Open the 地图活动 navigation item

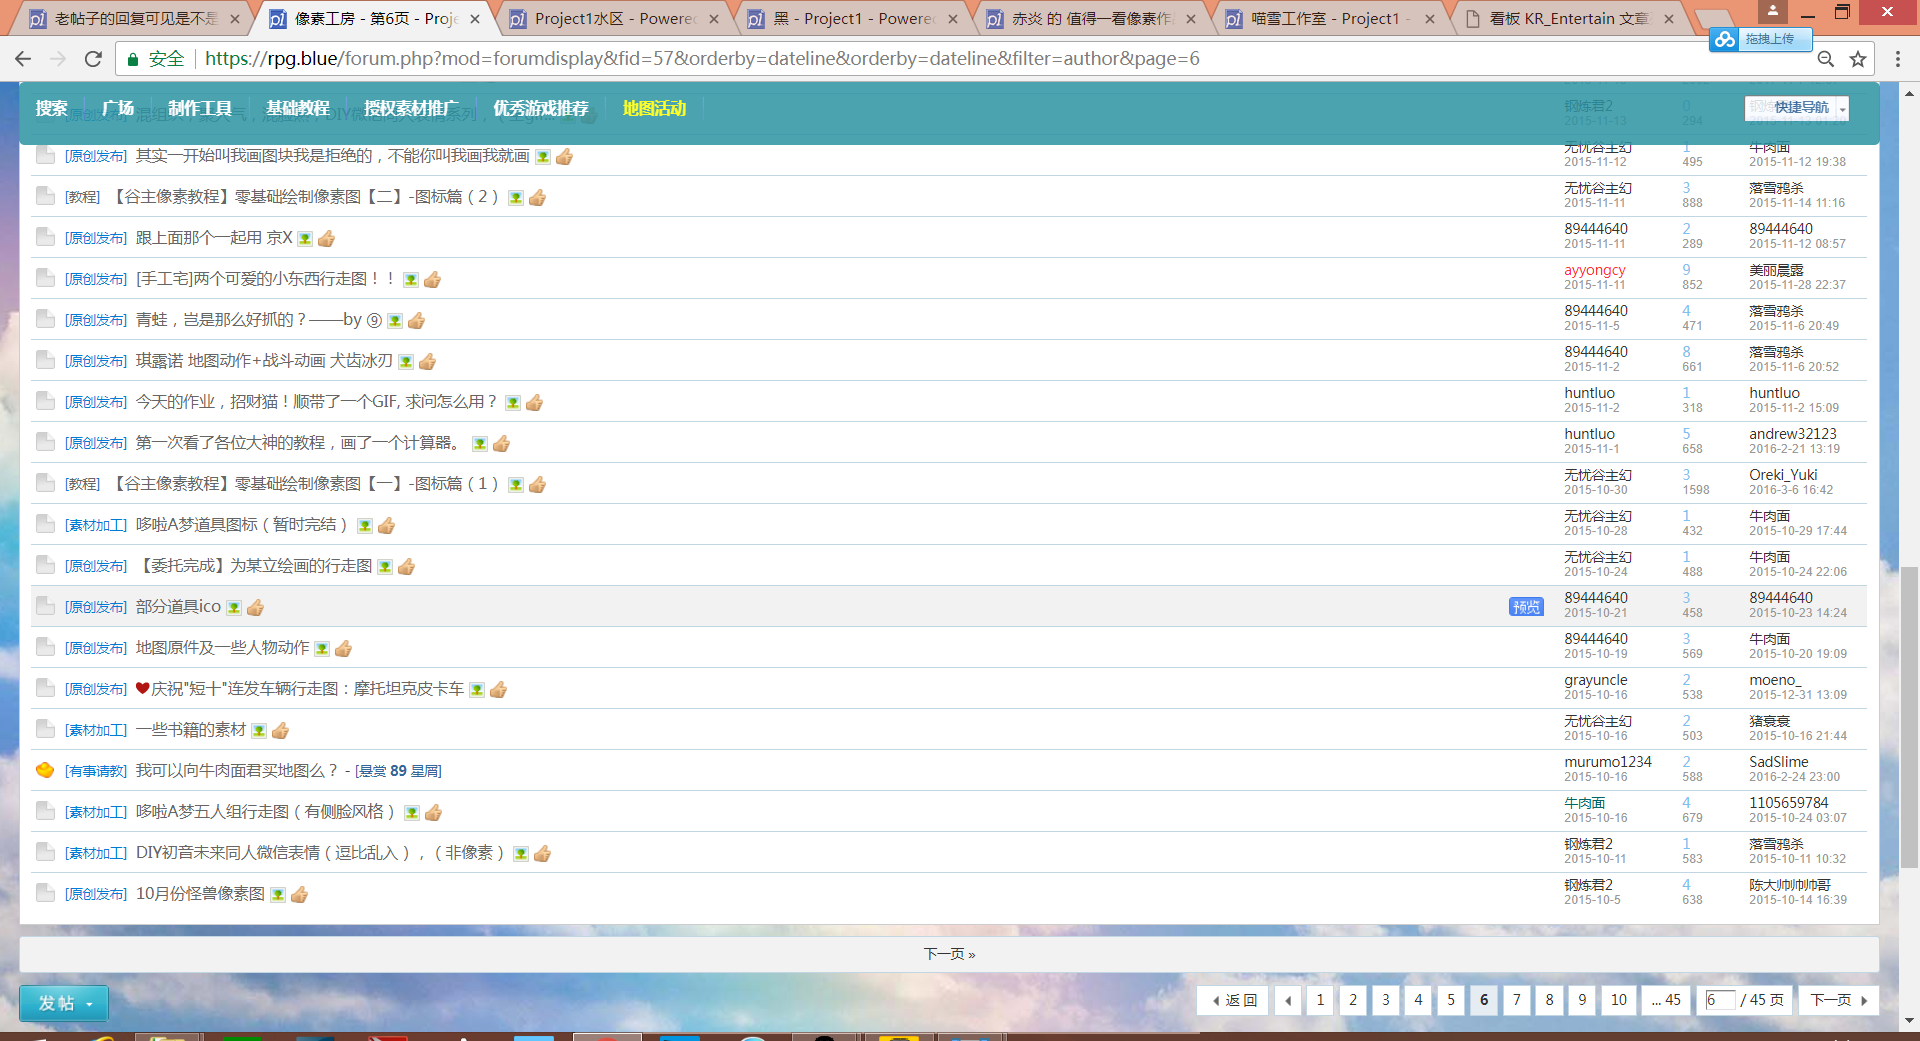[x=654, y=108]
